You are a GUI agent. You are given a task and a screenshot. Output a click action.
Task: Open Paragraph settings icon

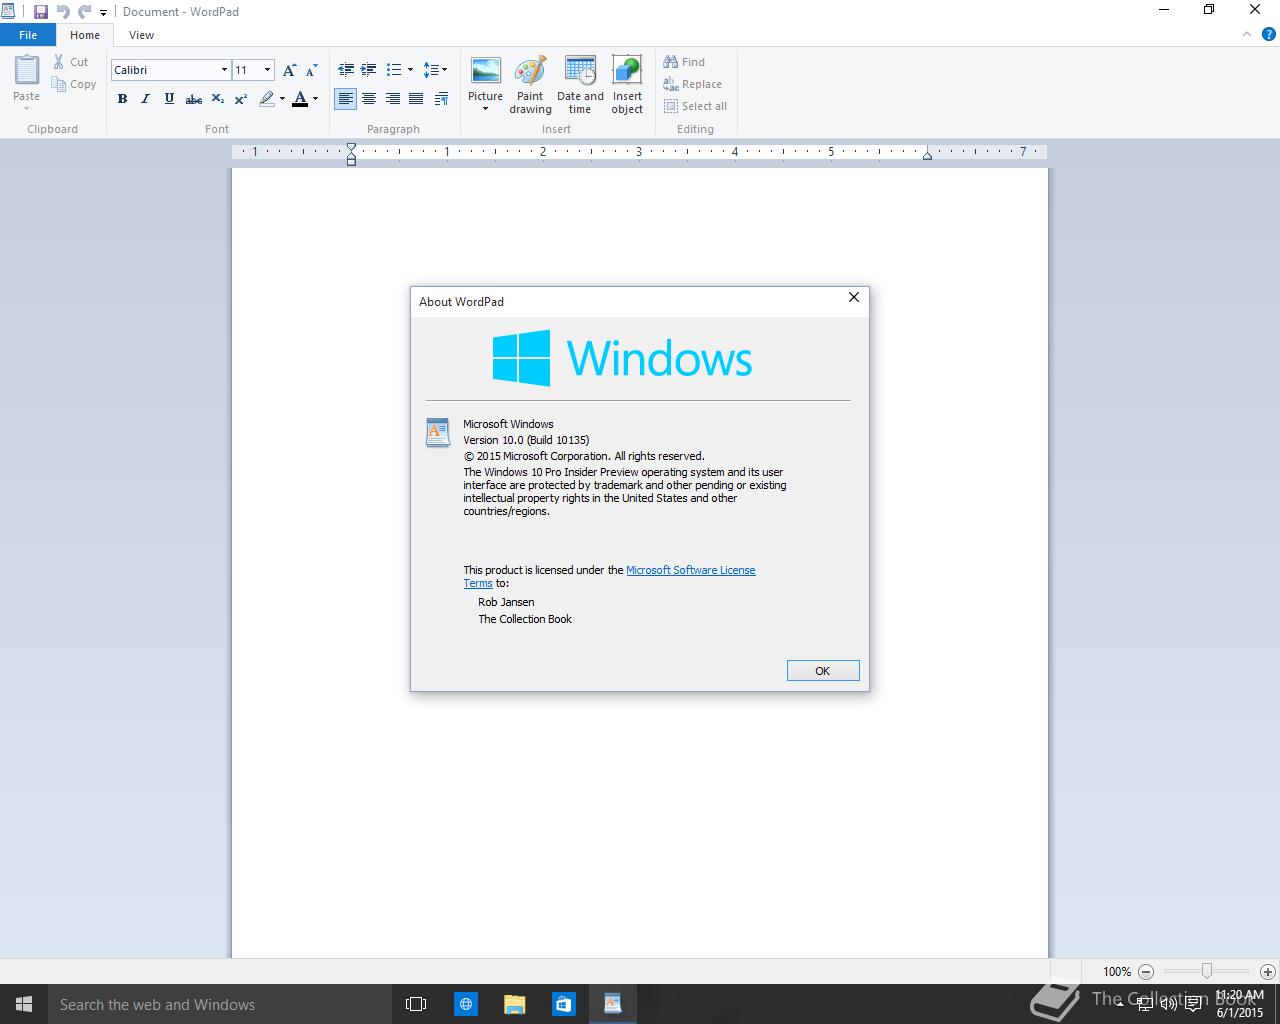pyautogui.click(x=442, y=99)
